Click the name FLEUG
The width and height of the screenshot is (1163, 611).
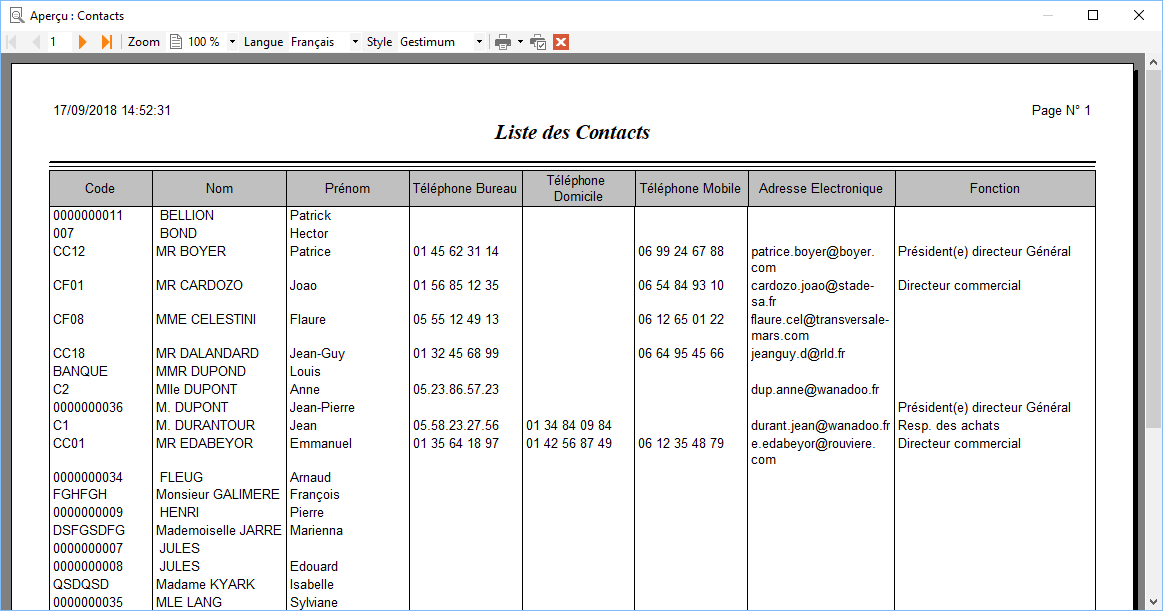[x=181, y=478]
